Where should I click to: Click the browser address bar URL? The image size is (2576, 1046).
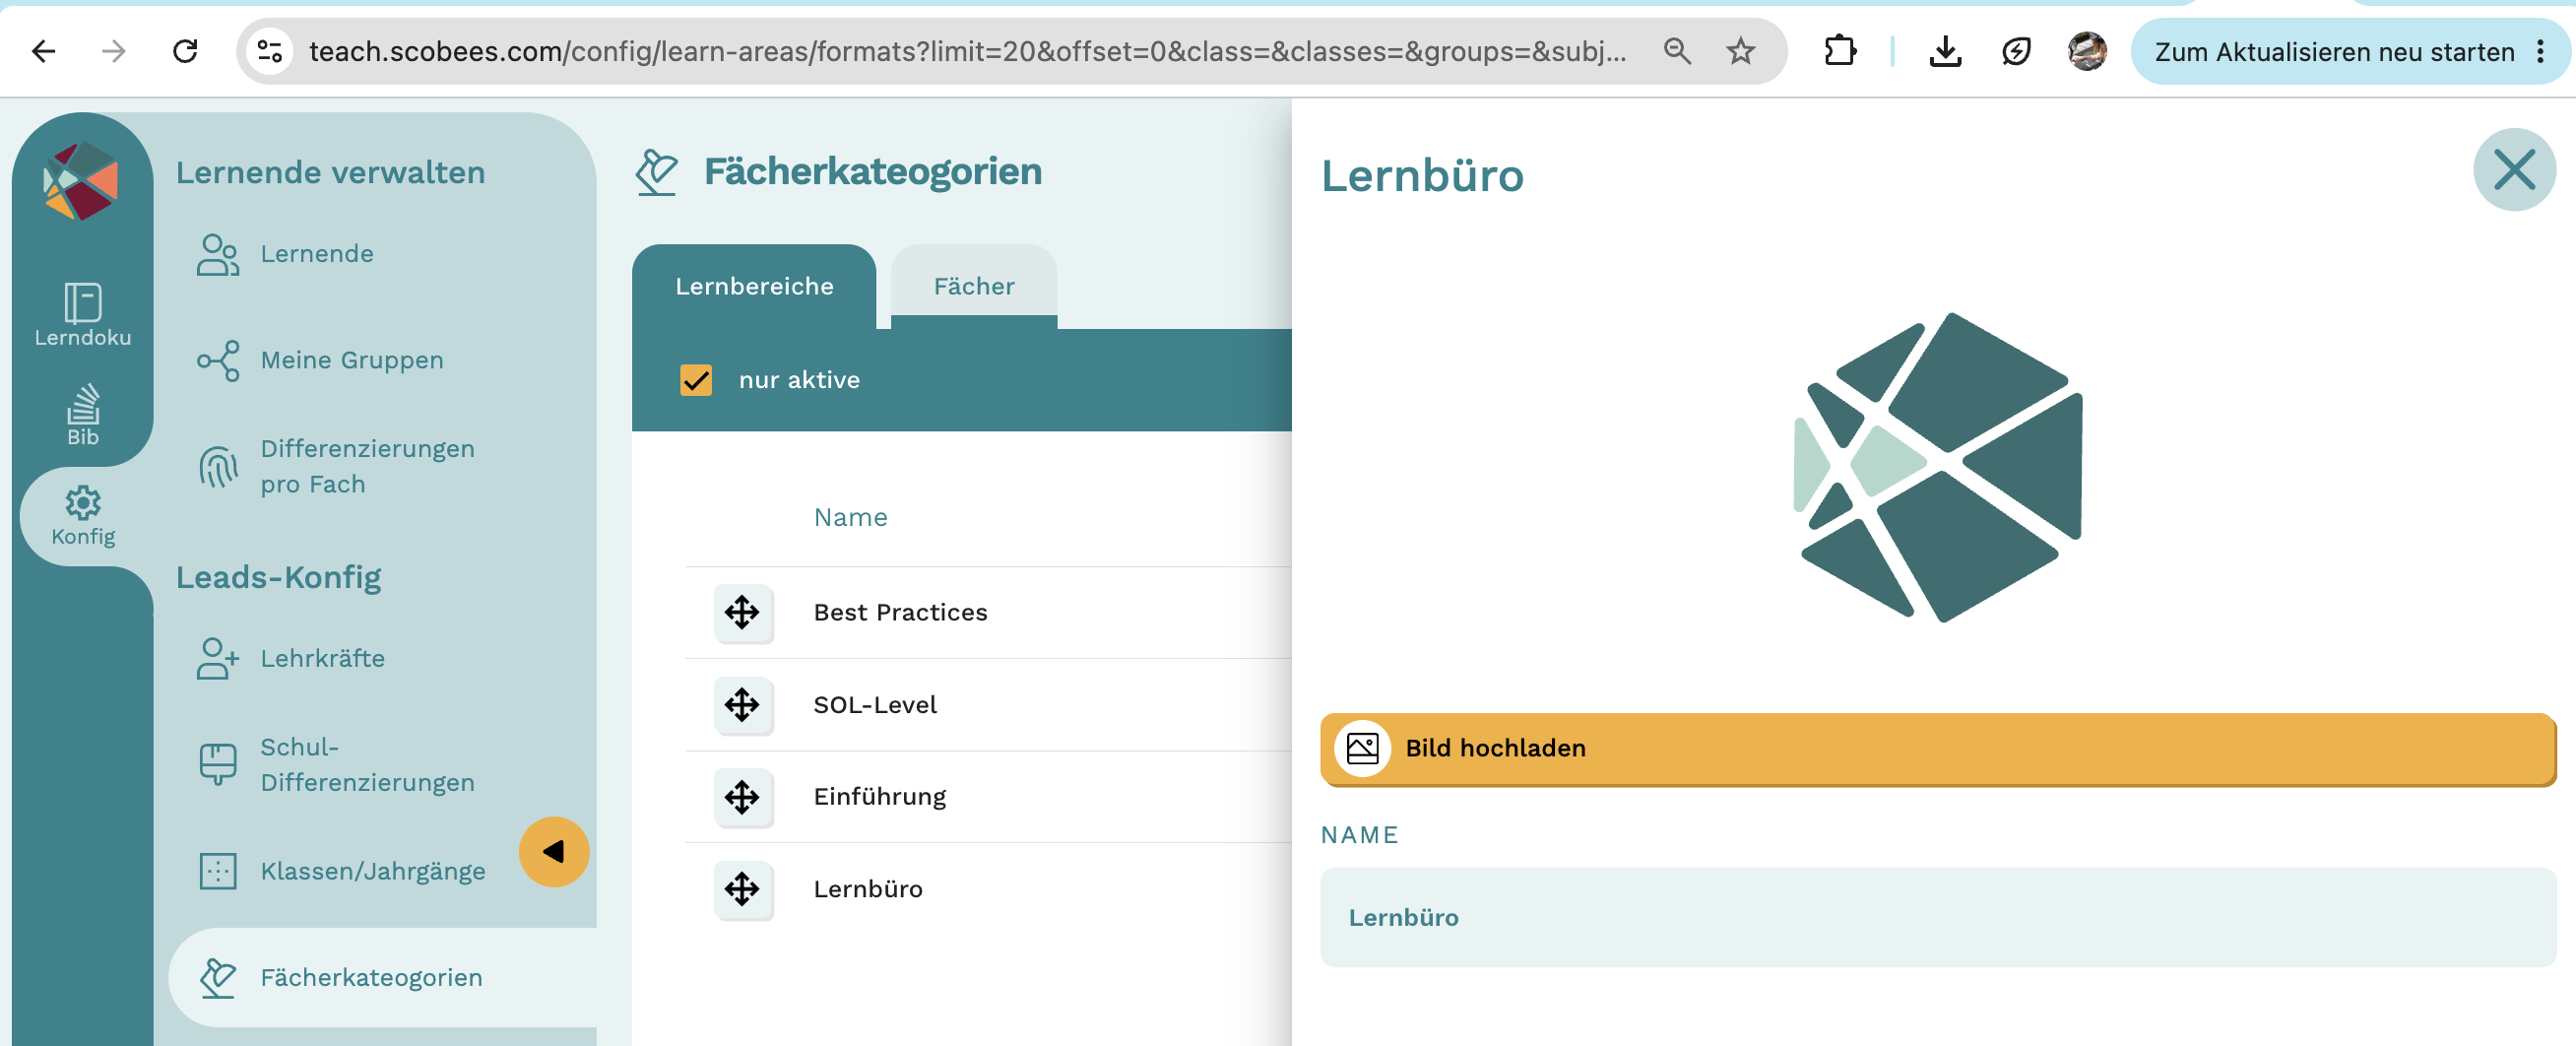(967, 51)
